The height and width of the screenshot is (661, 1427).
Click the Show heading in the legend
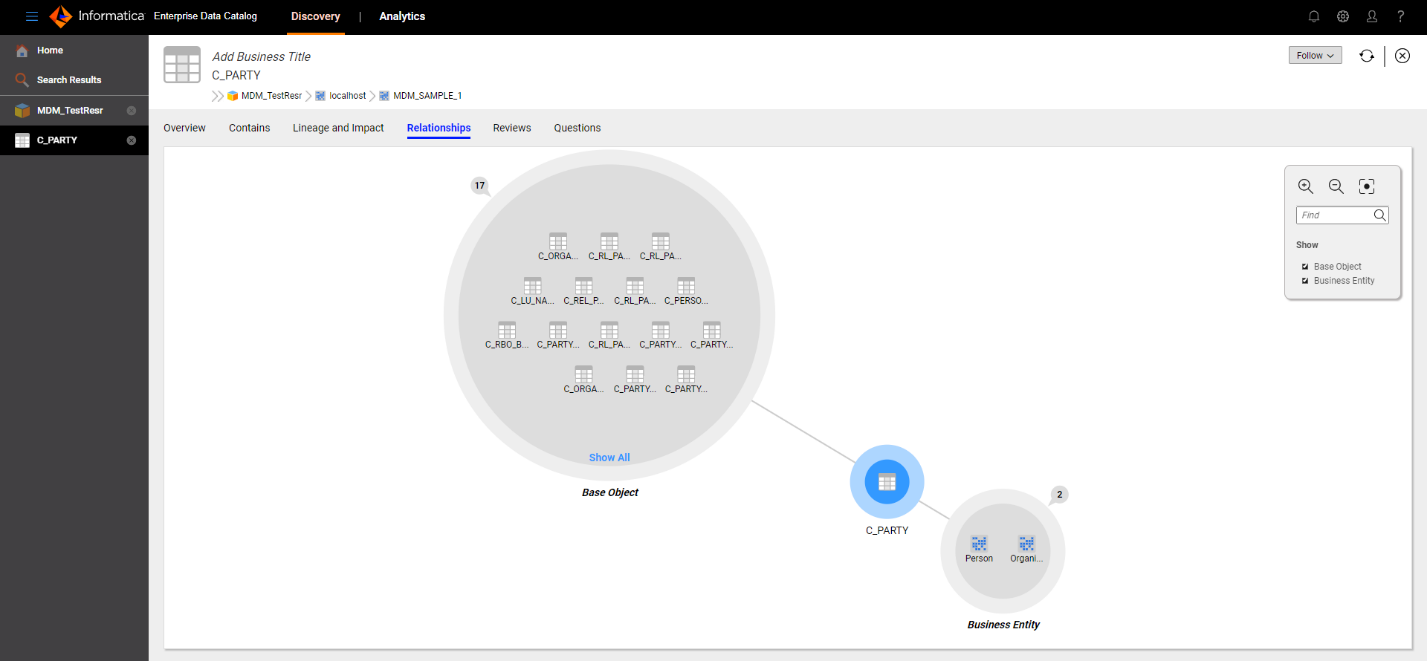click(x=1307, y=245)
